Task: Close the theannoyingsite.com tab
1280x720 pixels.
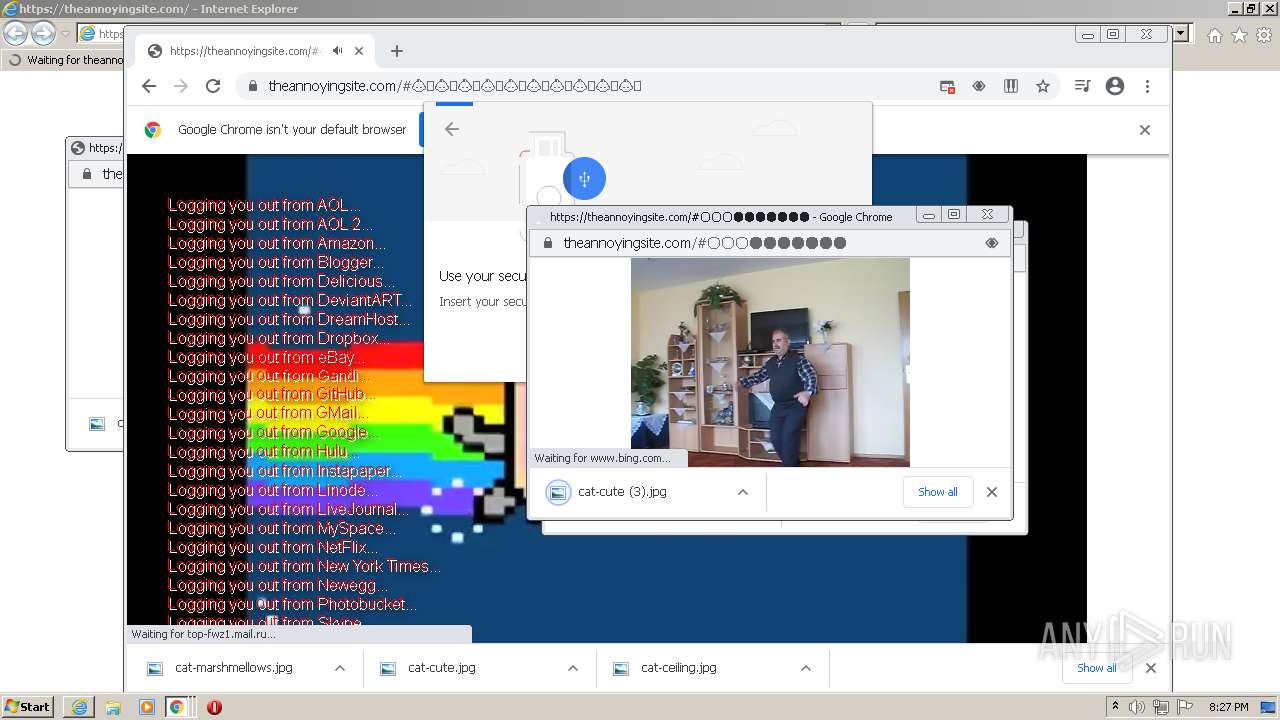Action: point(359,51)
